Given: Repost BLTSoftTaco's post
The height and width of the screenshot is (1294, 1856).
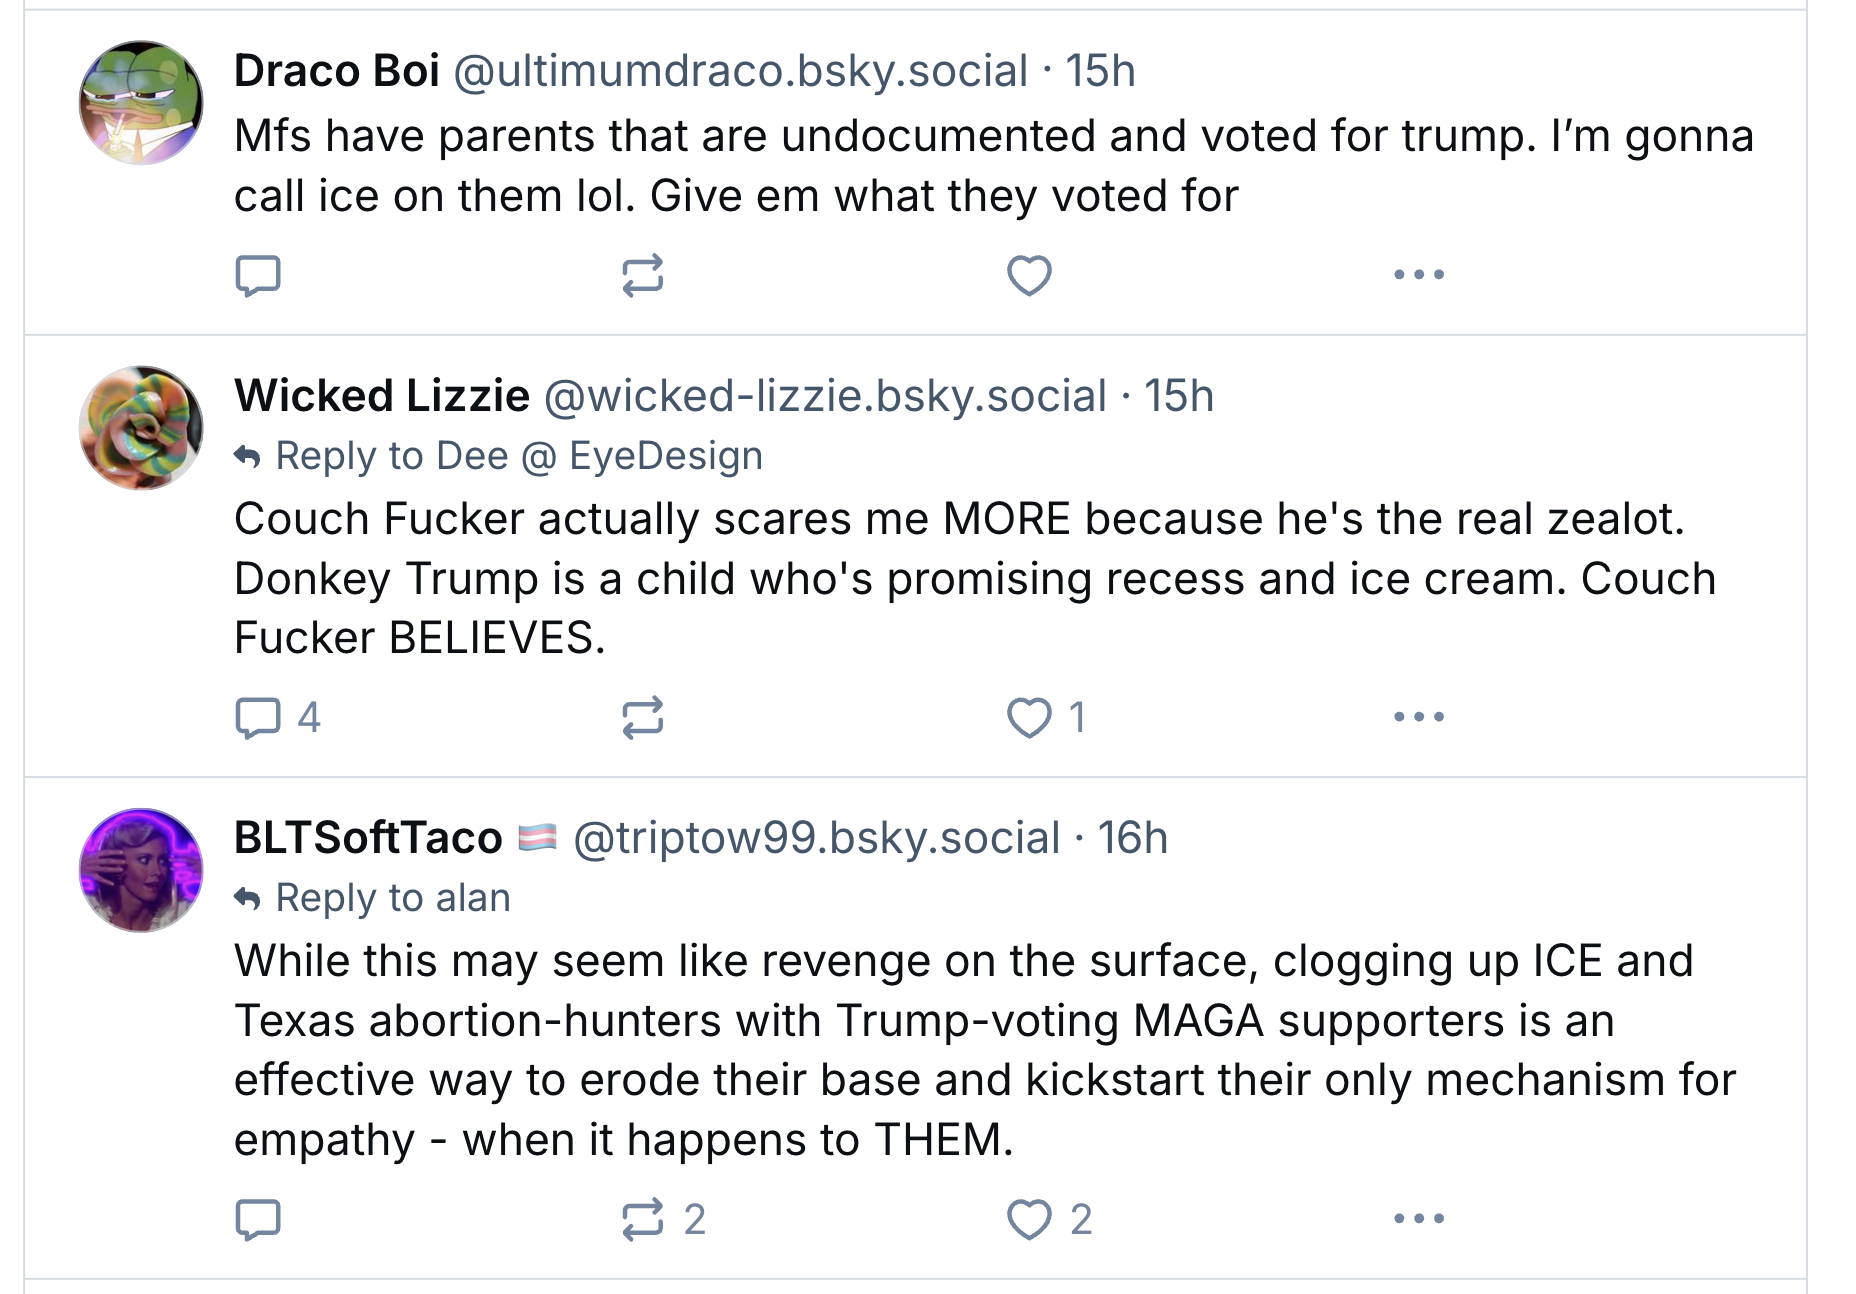Looking at the screenshot, I should click(x=642, y=1219).
